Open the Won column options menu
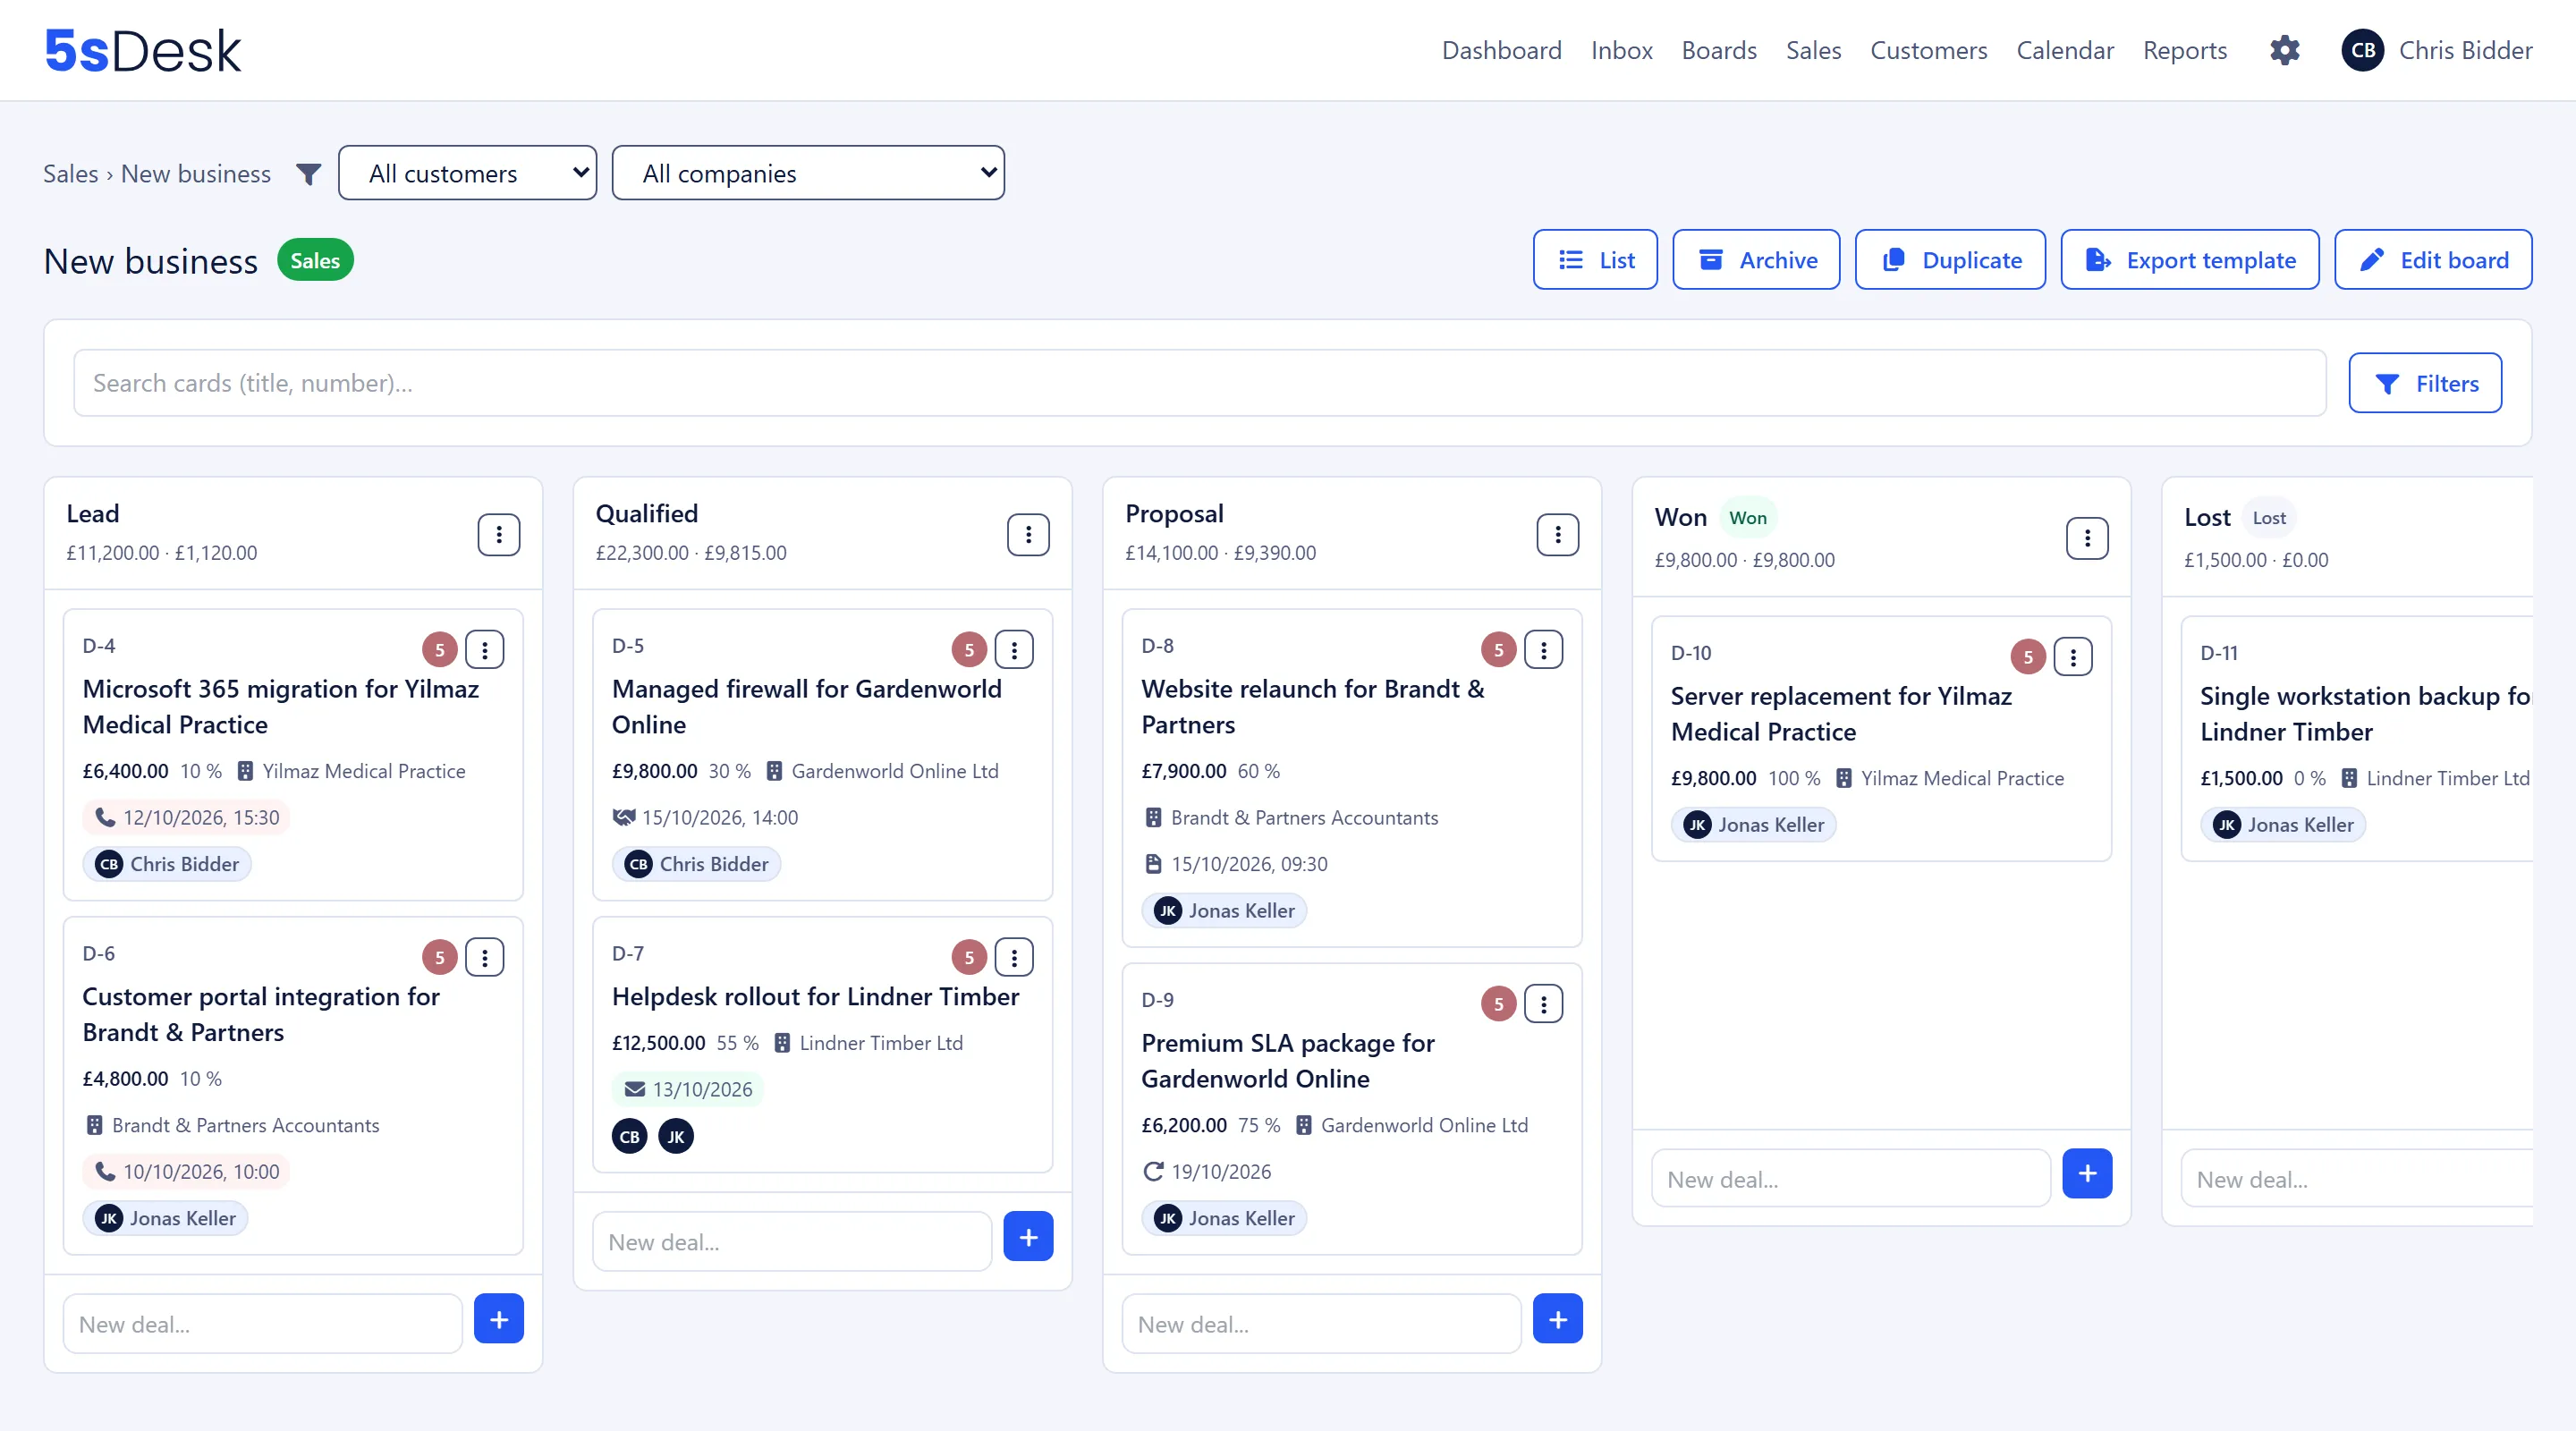 [2086, 538]
